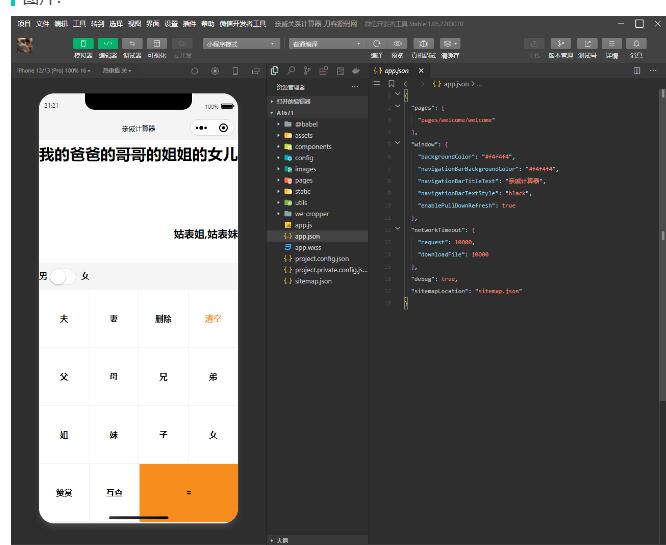
Task: Toggle the 男/女 gender switch
Action: coord(62,276)
